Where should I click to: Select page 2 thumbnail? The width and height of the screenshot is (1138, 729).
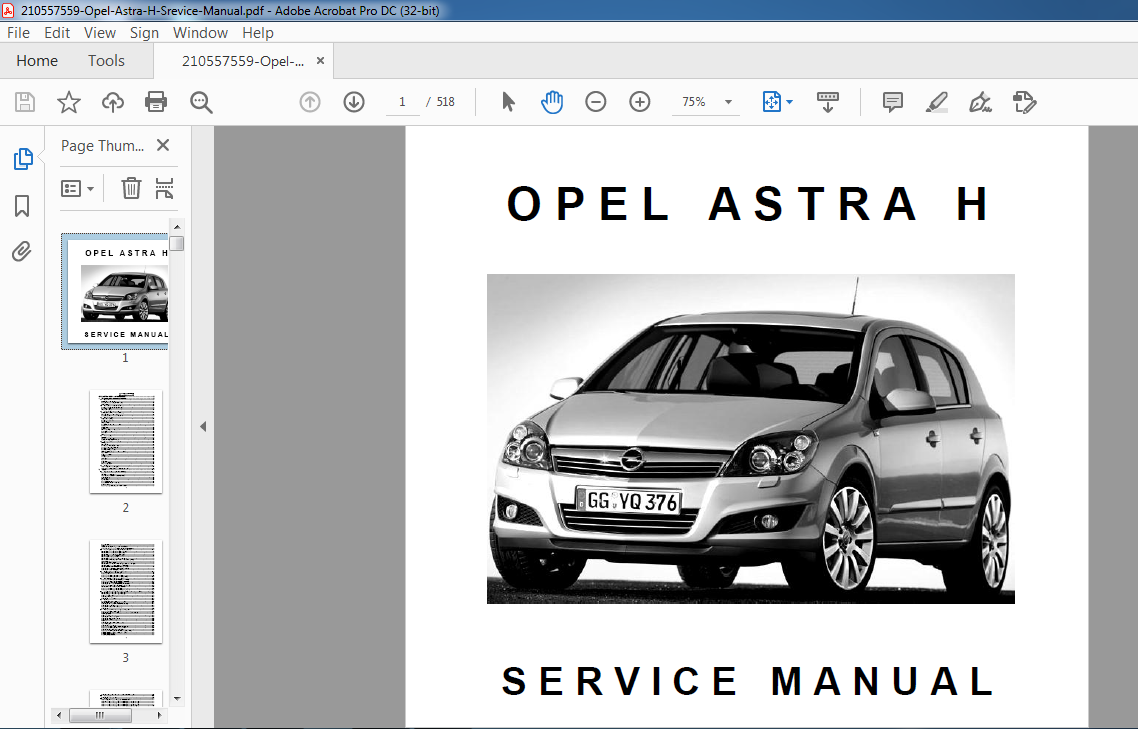pos(126,441)
